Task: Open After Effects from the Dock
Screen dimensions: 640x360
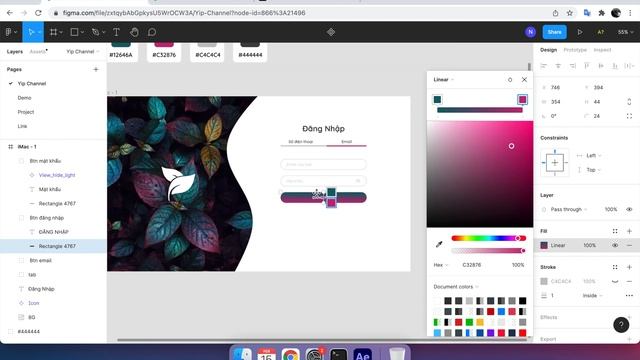Action: pos(362,354)
